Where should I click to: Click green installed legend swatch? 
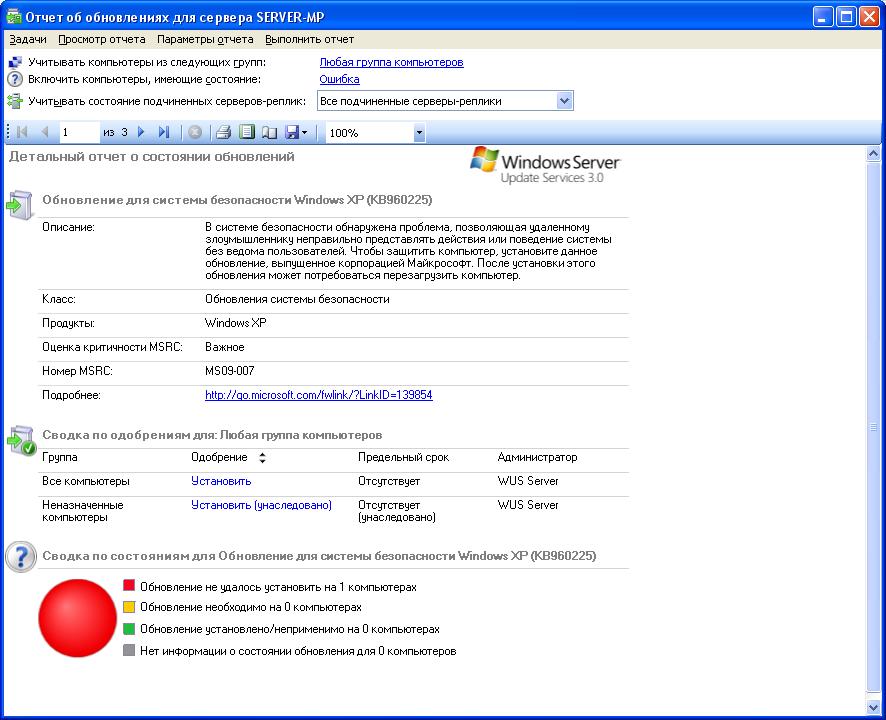(129, 628)
